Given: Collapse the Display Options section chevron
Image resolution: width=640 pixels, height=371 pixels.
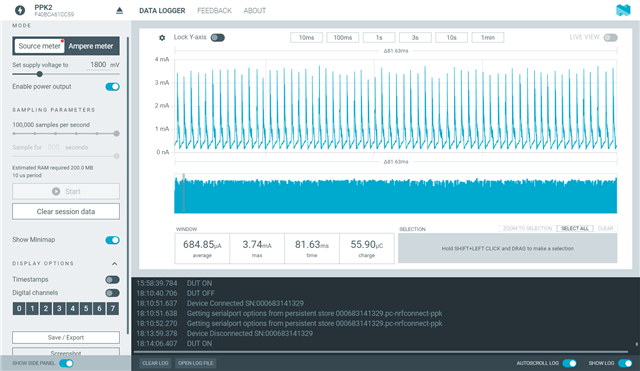Looking at the screenshot, I should (x=115, y=264).
